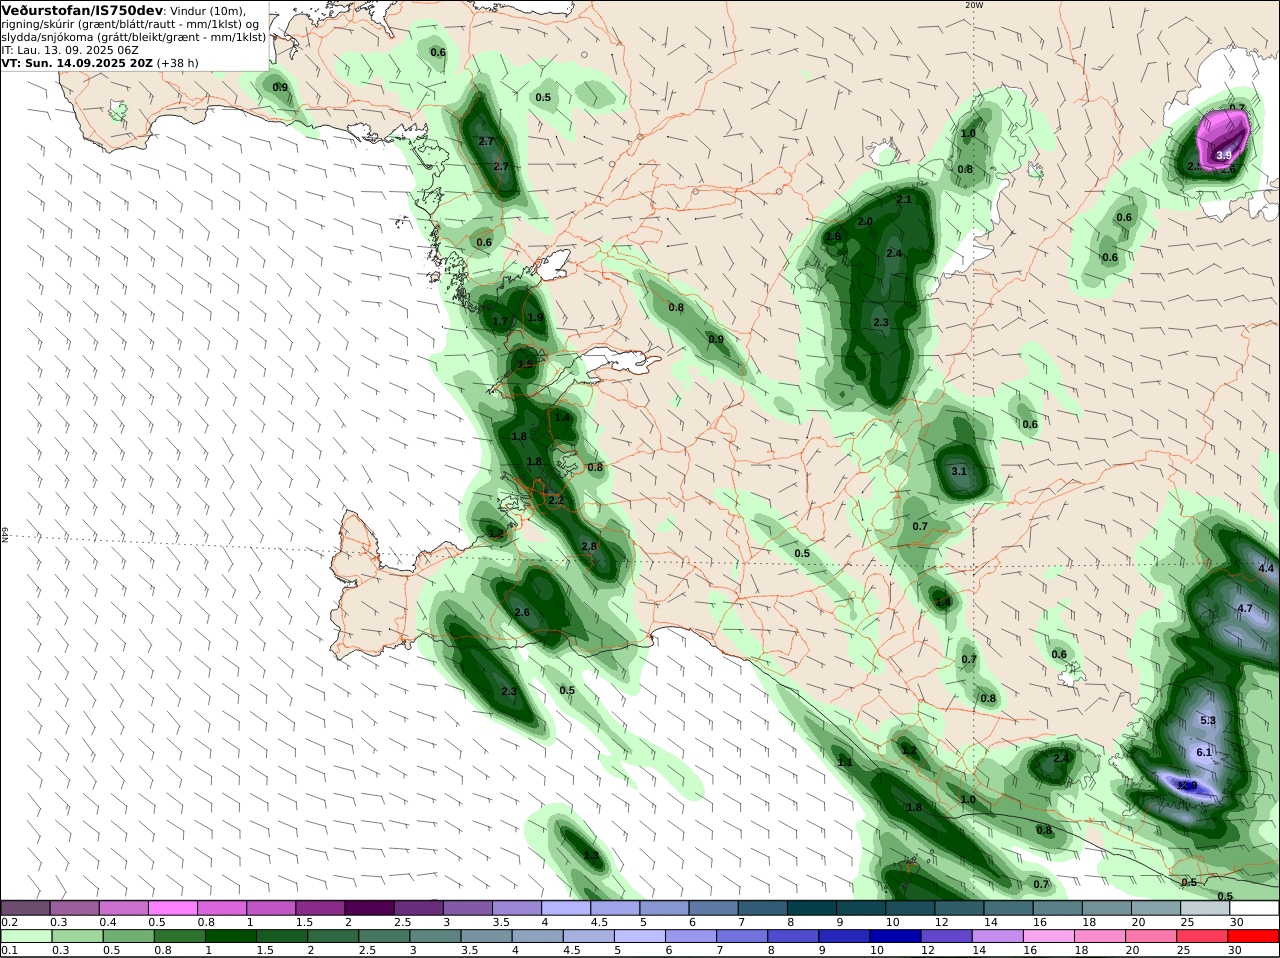1280x958 pixels.
Task: Click the 1.7 precipitation value
Action: (501, 321)
